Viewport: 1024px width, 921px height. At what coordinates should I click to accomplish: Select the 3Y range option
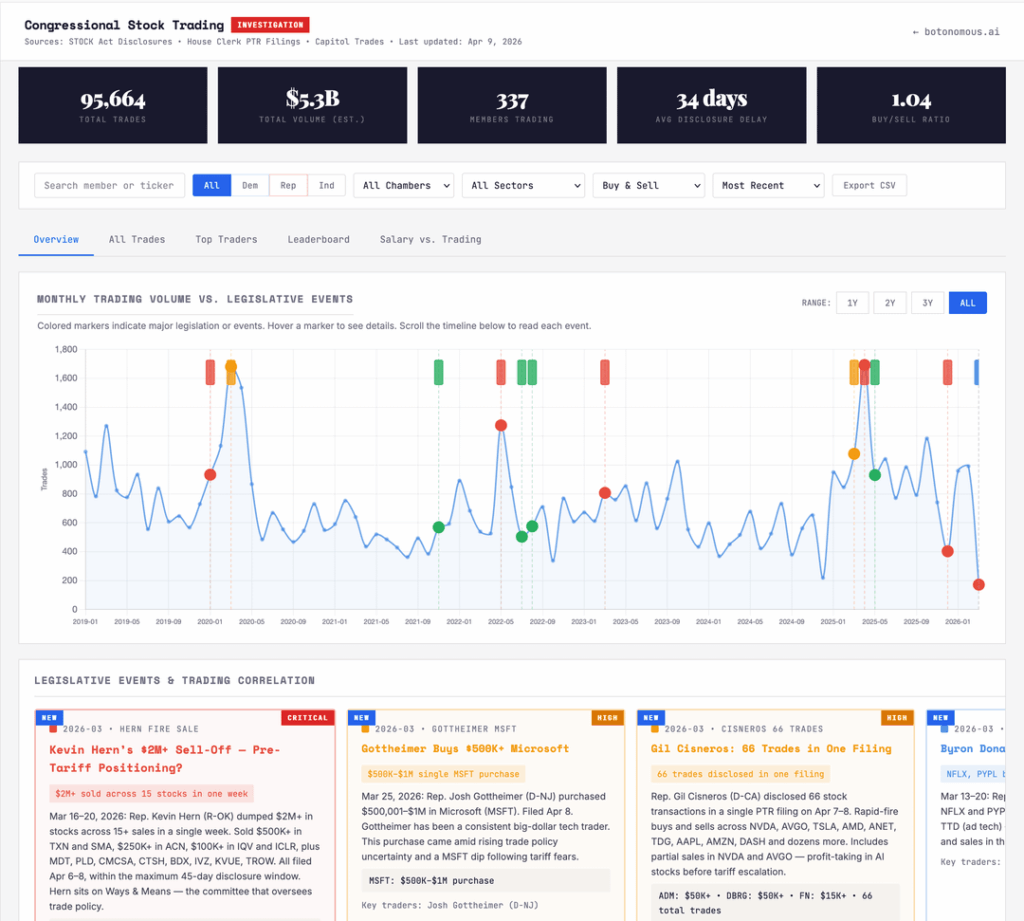coord(927,302)
